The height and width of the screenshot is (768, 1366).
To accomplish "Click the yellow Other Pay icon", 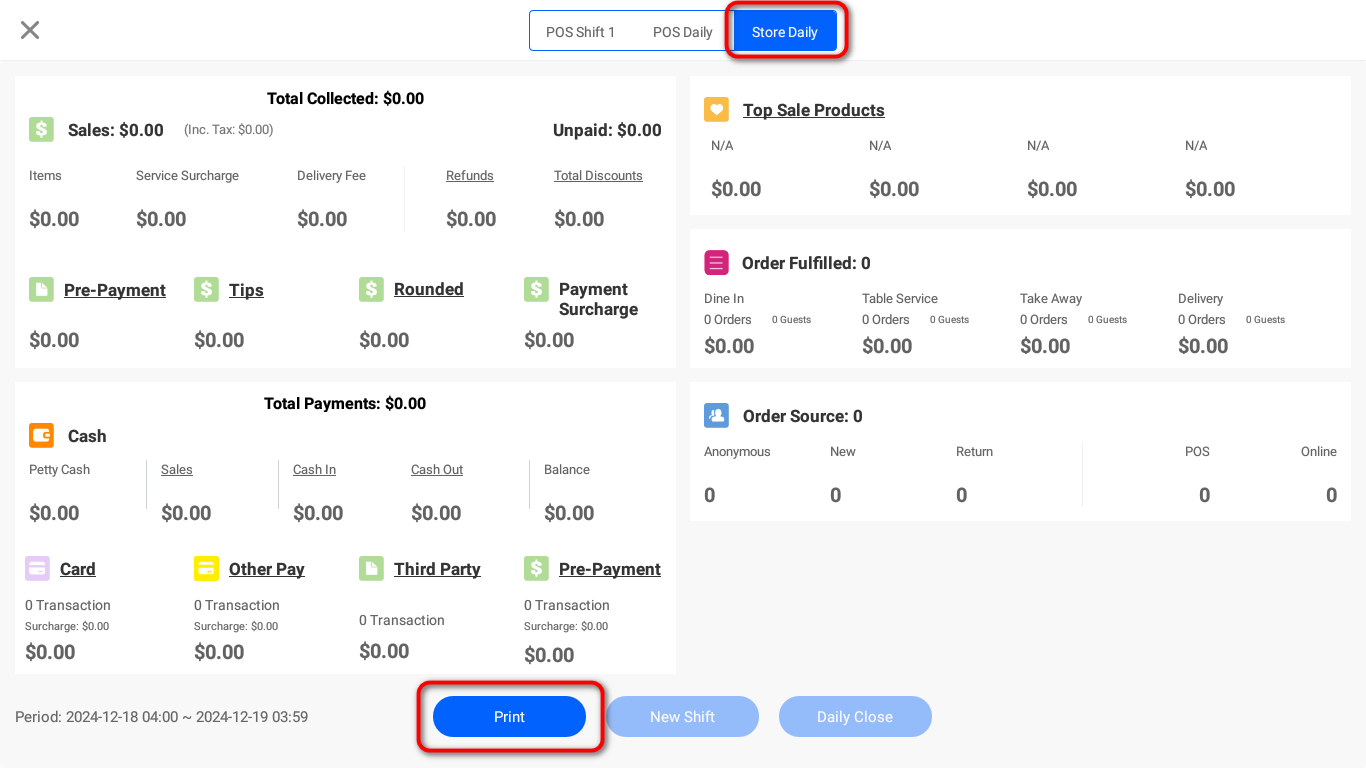I will (206, 569).
